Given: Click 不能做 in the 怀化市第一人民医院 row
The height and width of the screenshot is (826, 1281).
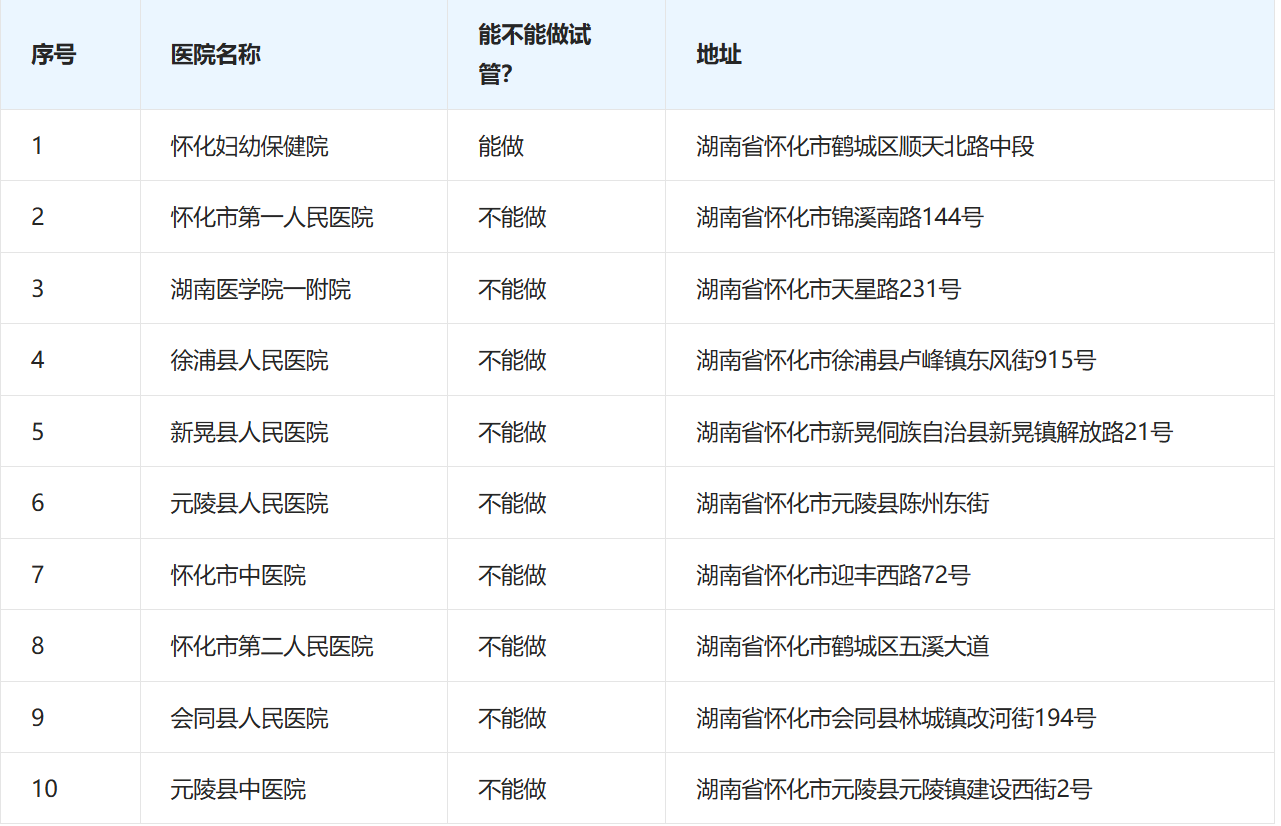Looking at the screenshot, I should click(x=512, y=217).
